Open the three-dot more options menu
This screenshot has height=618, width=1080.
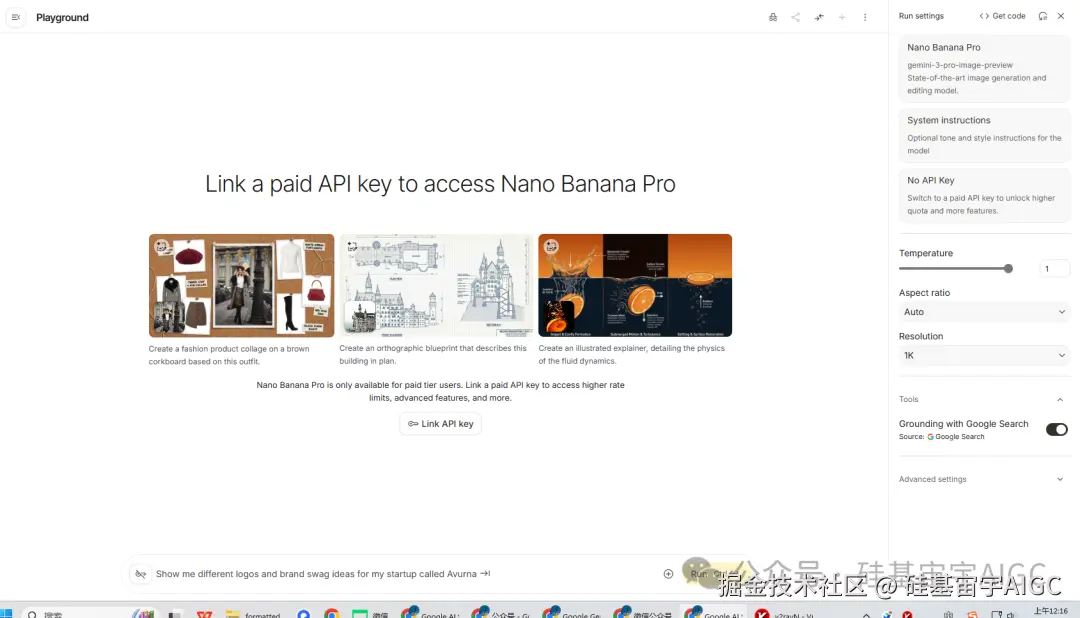[865, 17]
